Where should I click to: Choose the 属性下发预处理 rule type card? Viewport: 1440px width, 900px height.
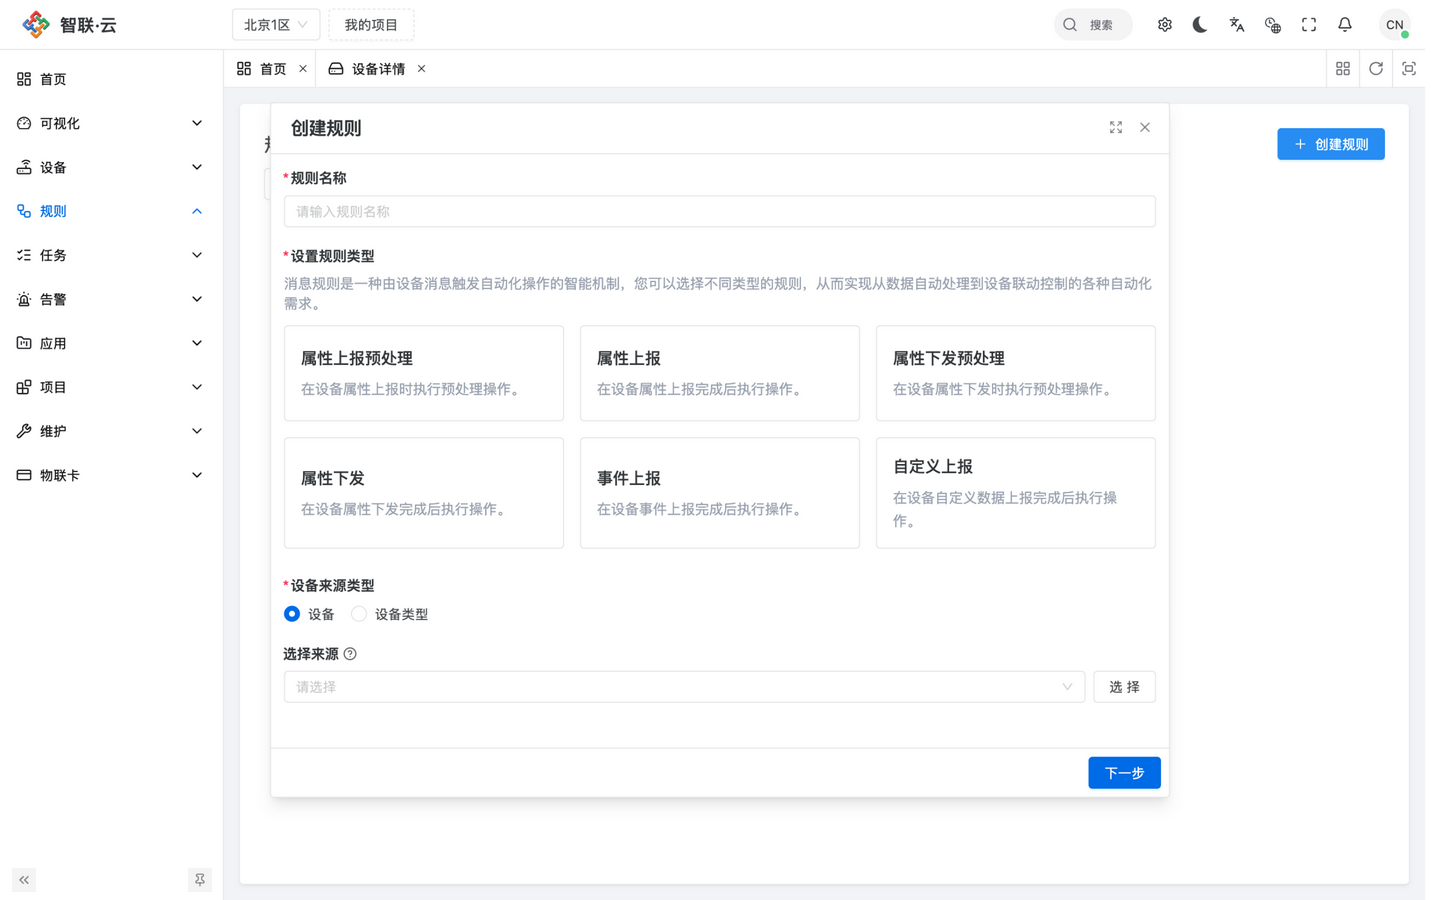coord(1016,373)
